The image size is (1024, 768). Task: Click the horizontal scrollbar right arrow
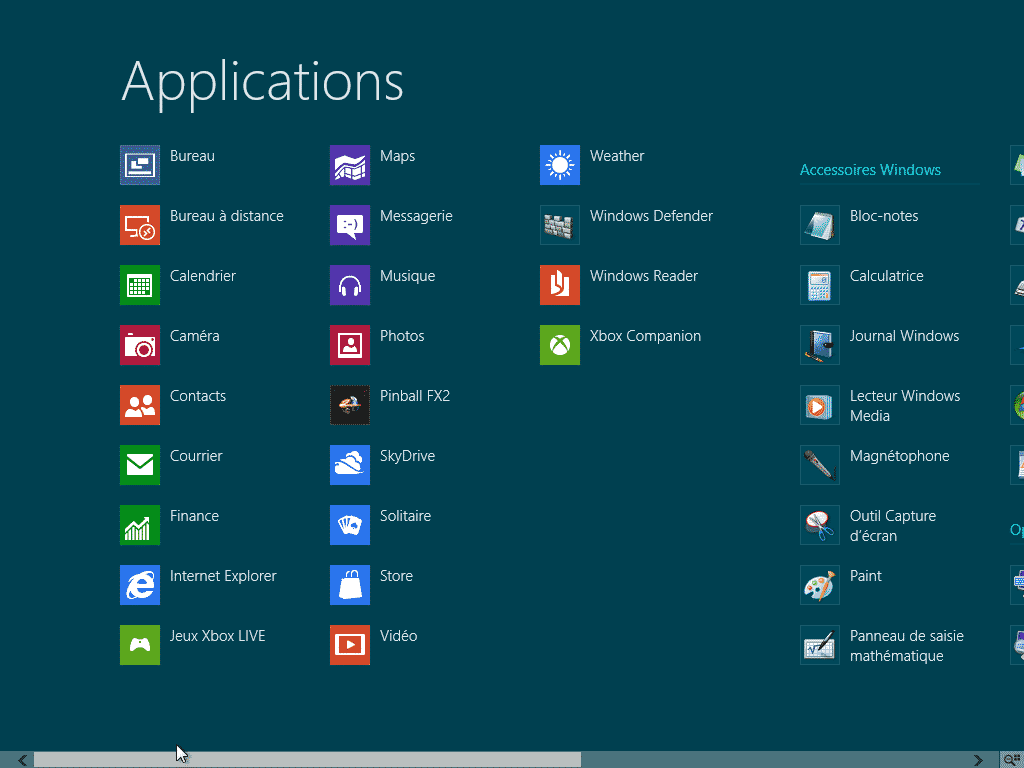978,760
